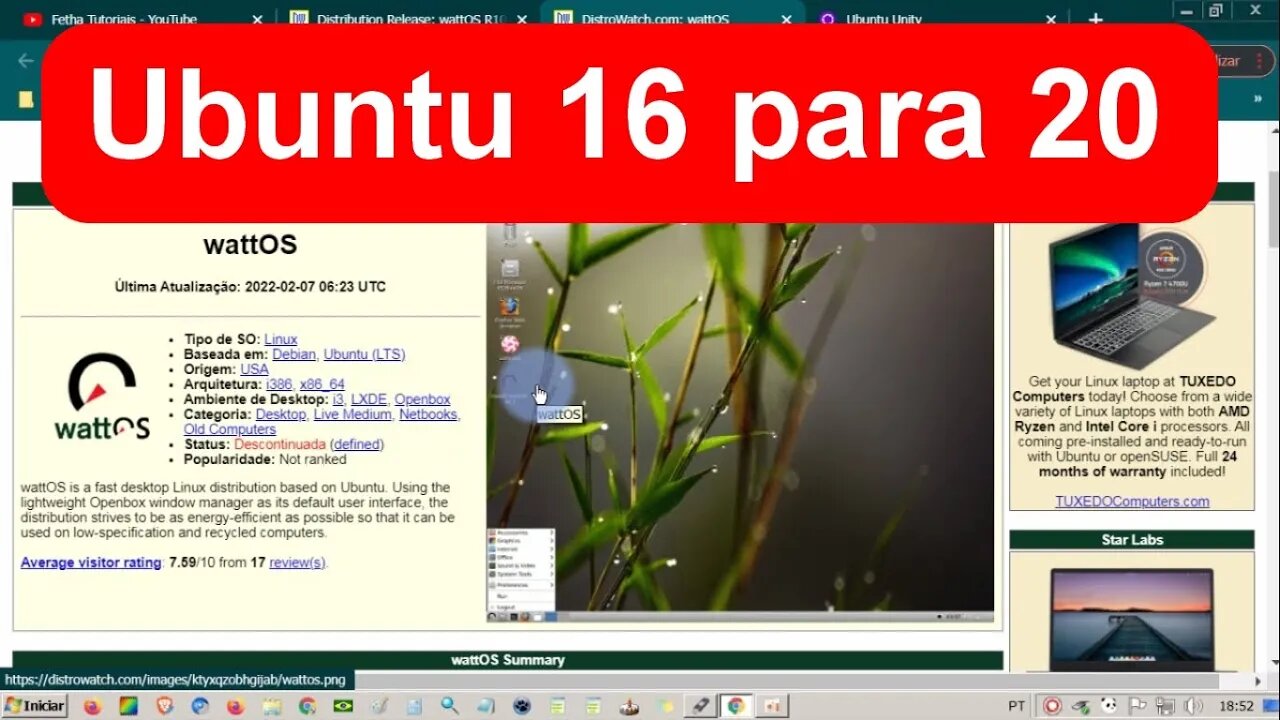1280x720 pixels.
Task: Open the flag notification tray icon
Action: 1137,706
